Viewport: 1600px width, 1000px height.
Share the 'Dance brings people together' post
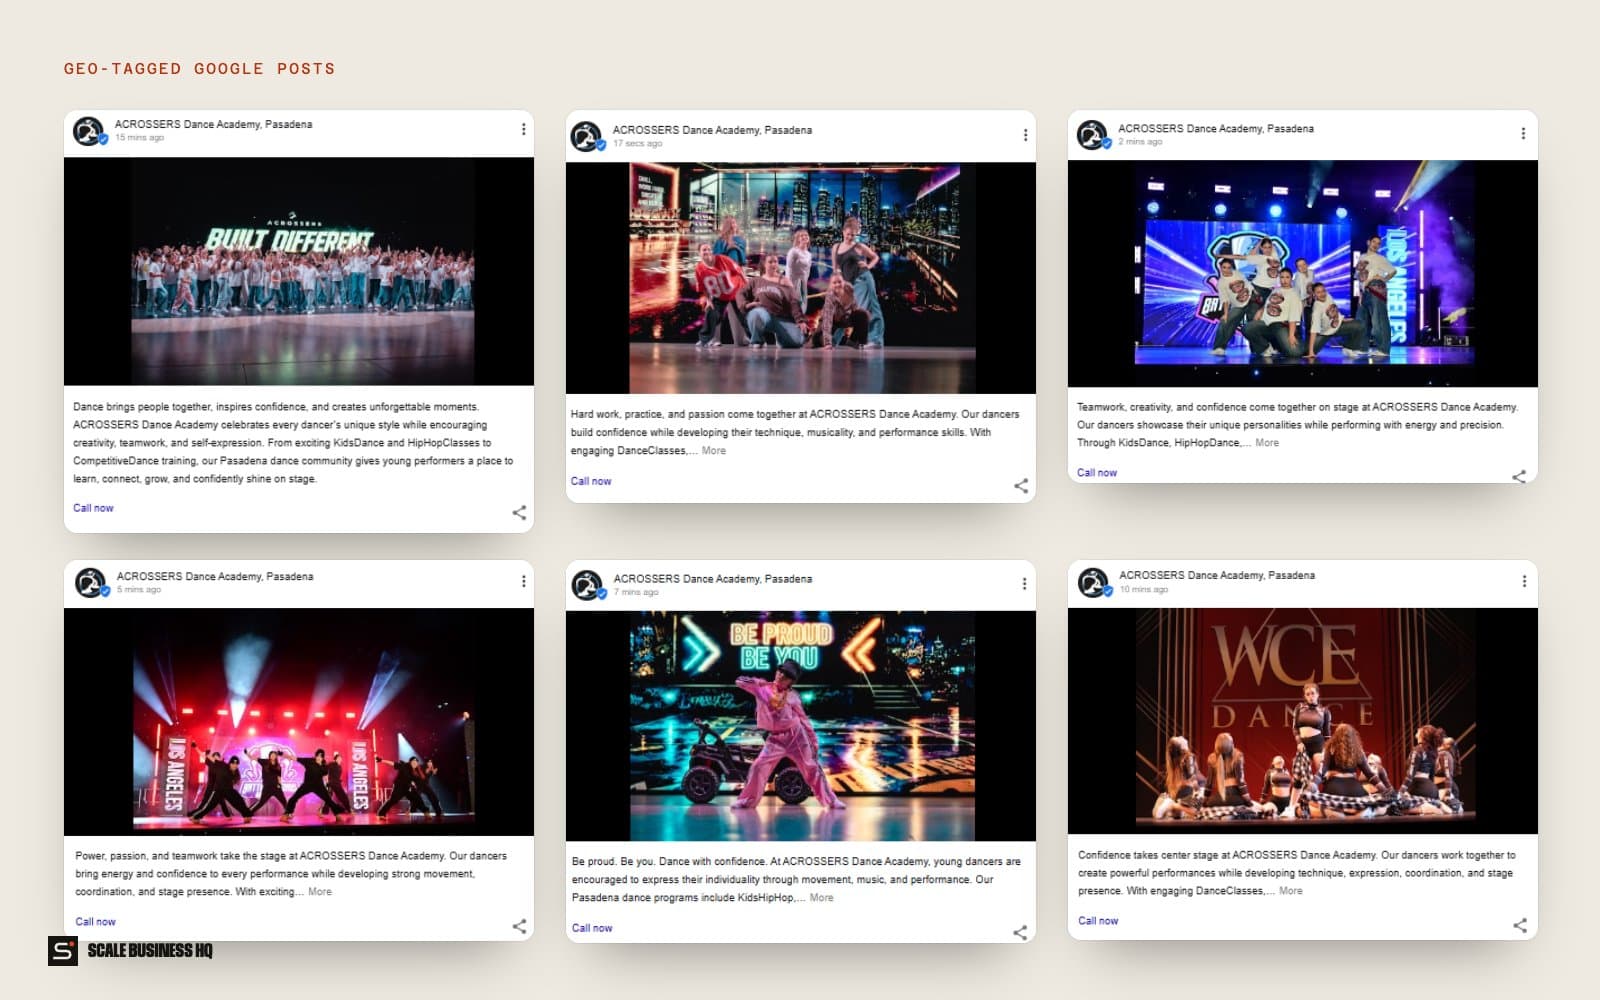pos(519,513)
